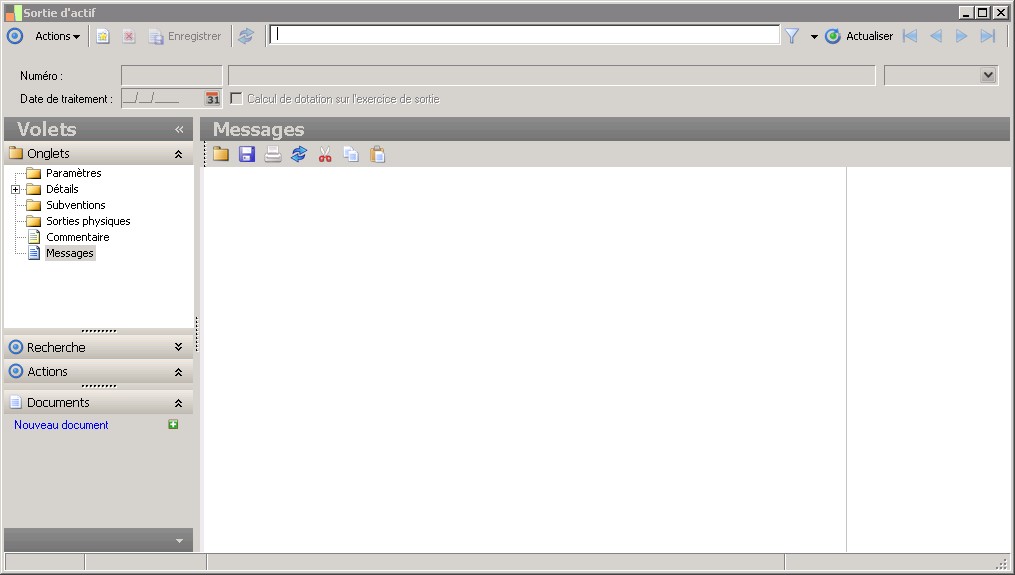The height and width of the screenshot is (575, 1015).
Task: Click the Delete record red X icon
Action: (129, 36)
